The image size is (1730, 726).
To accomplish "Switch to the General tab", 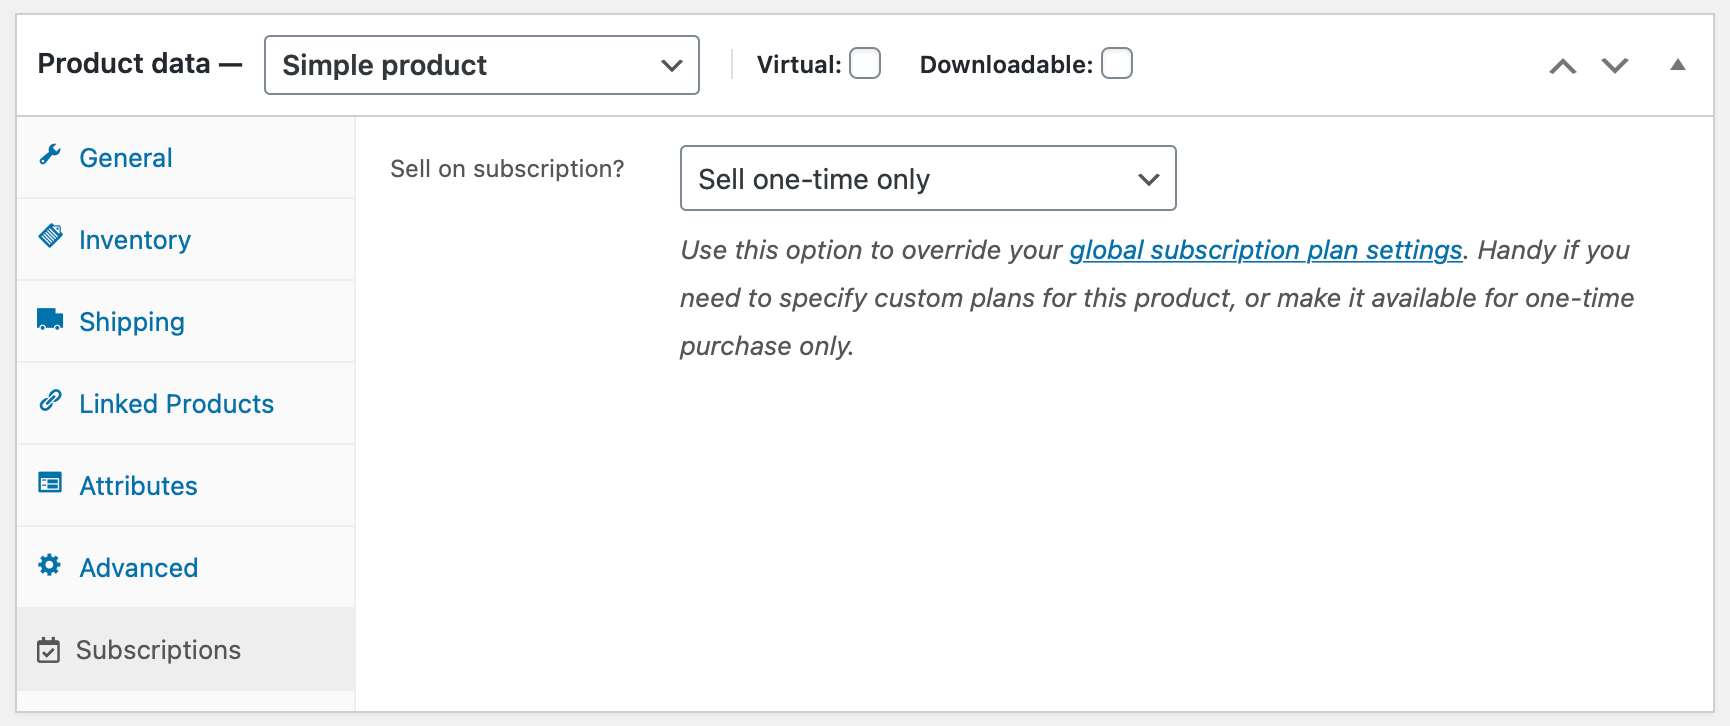I will tap(126, 158).
